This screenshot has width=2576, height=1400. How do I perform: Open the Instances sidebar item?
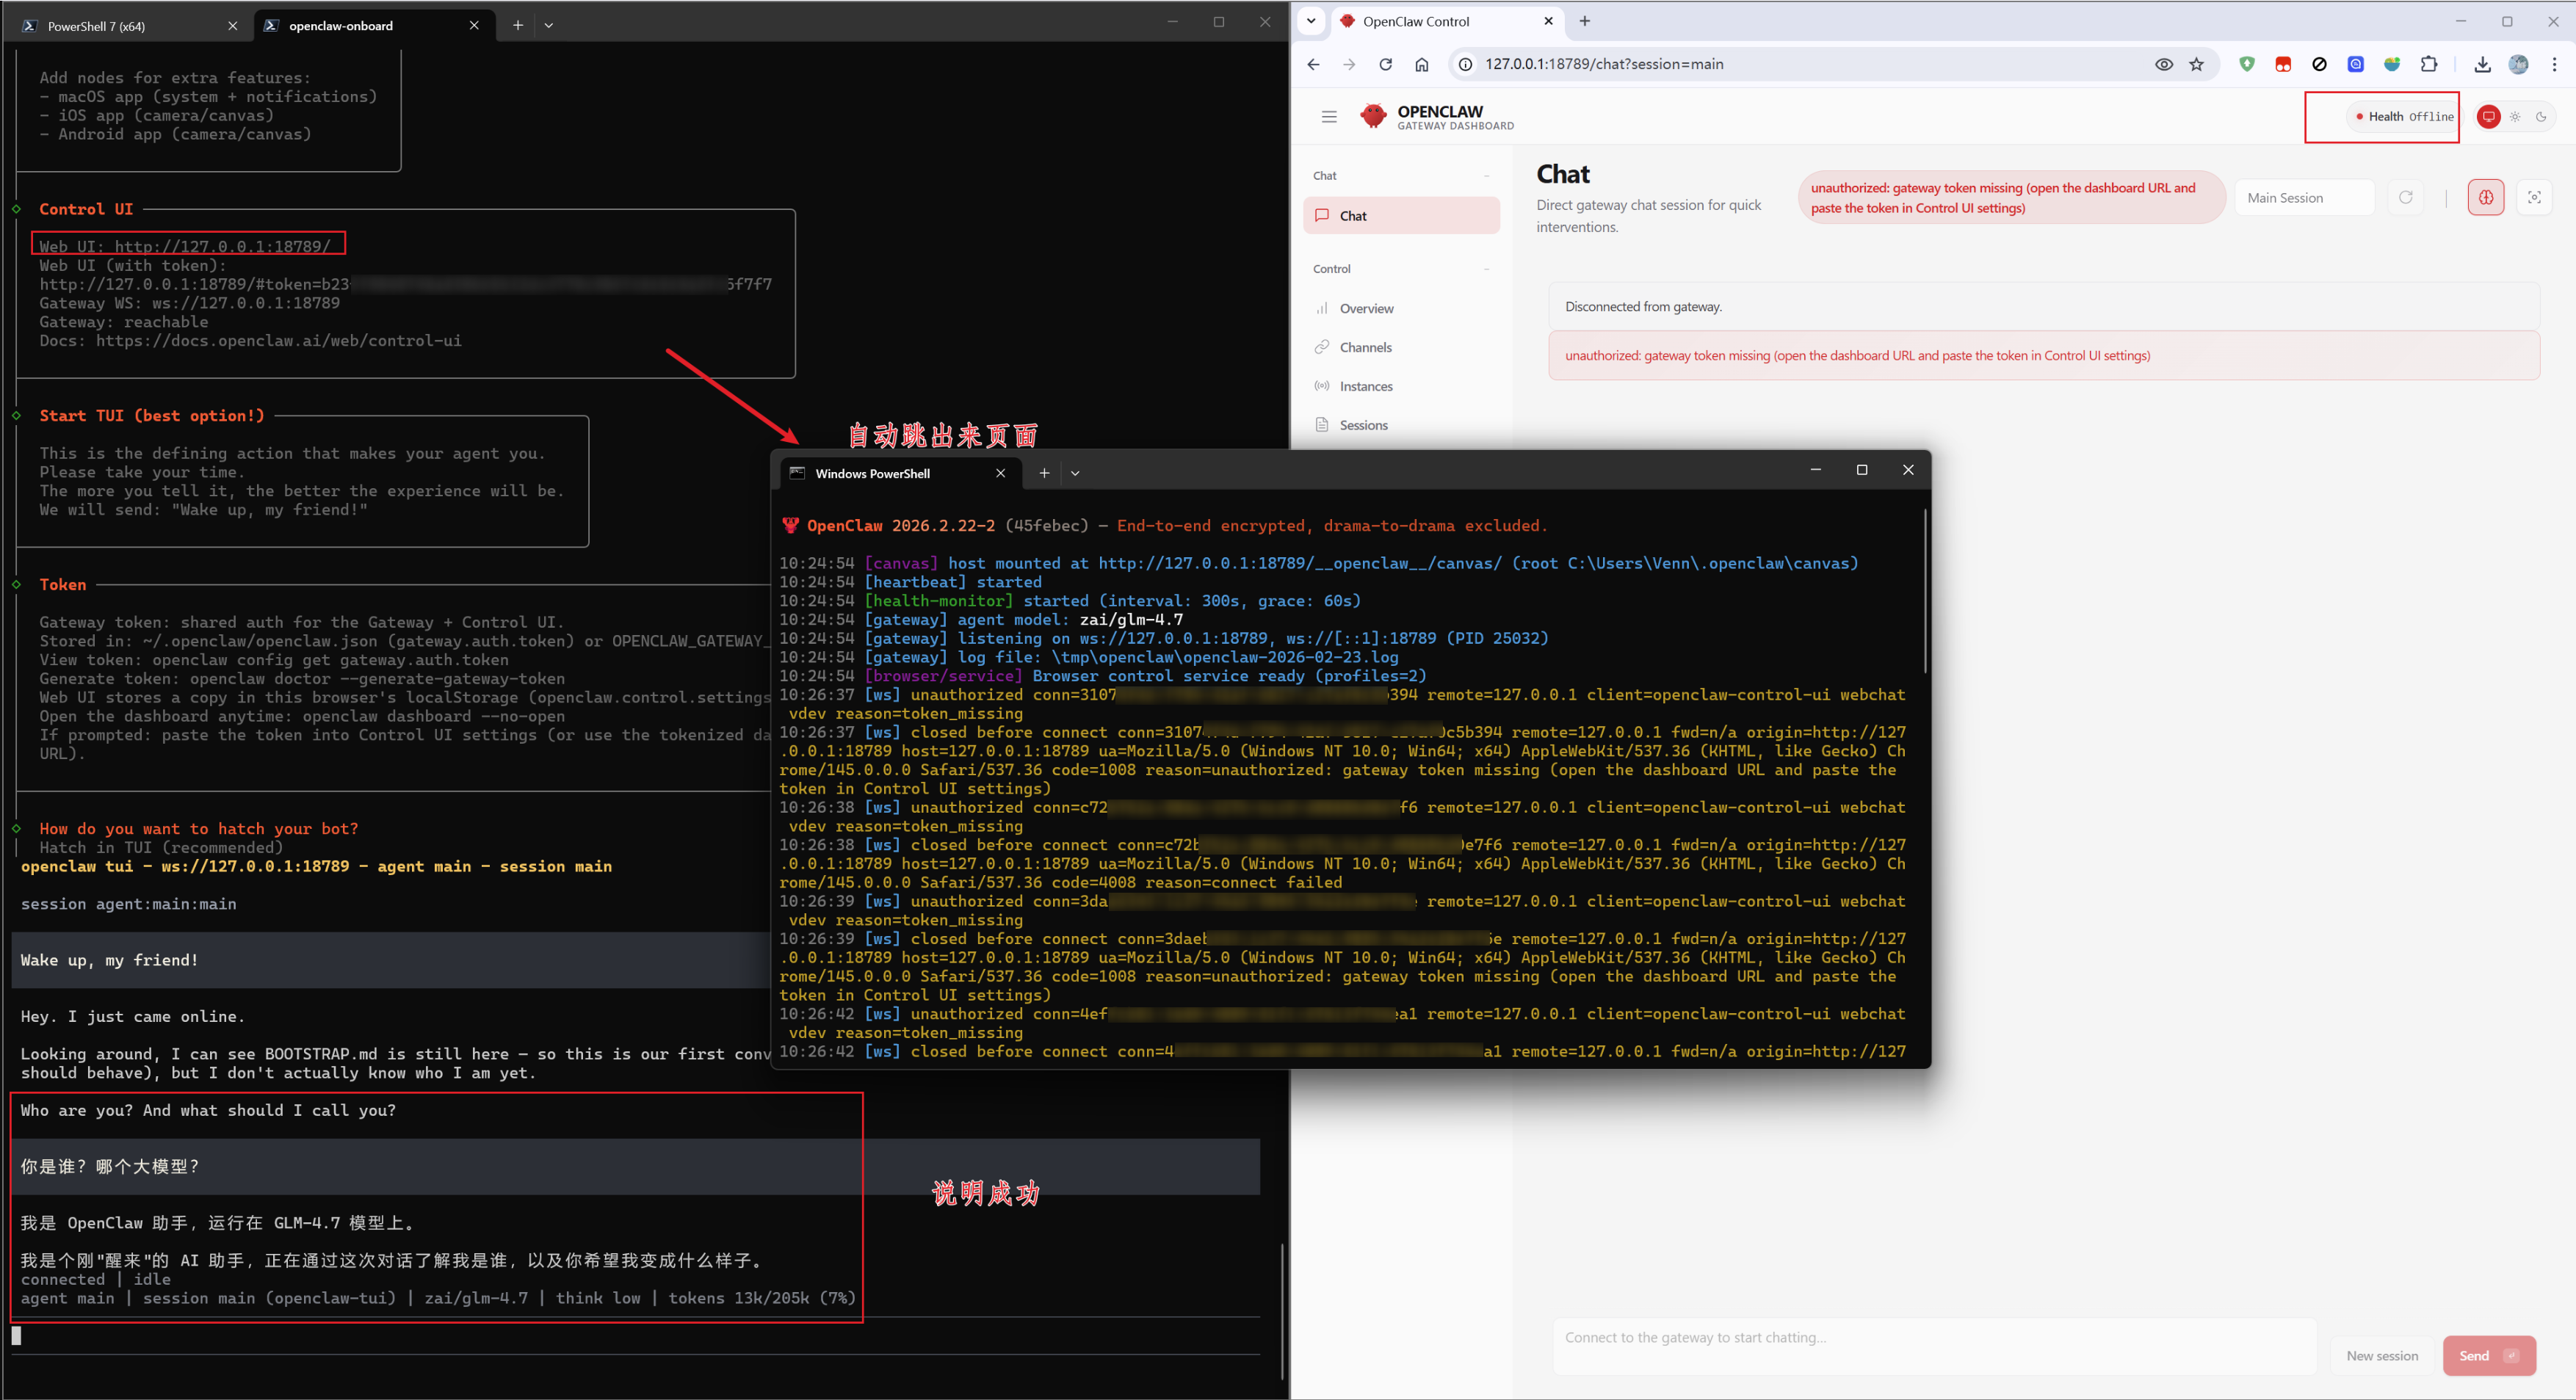coord(1365,386)
